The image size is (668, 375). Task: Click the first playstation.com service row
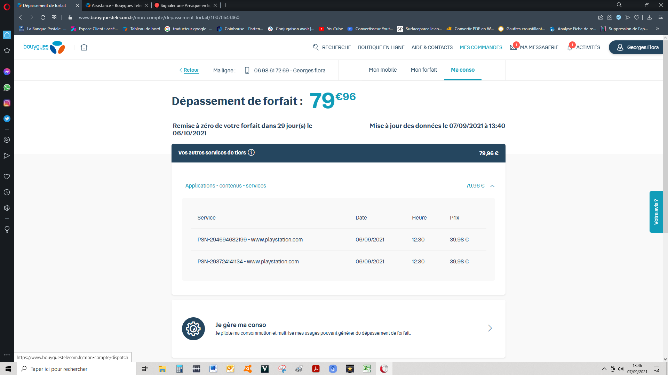(338, 239)
